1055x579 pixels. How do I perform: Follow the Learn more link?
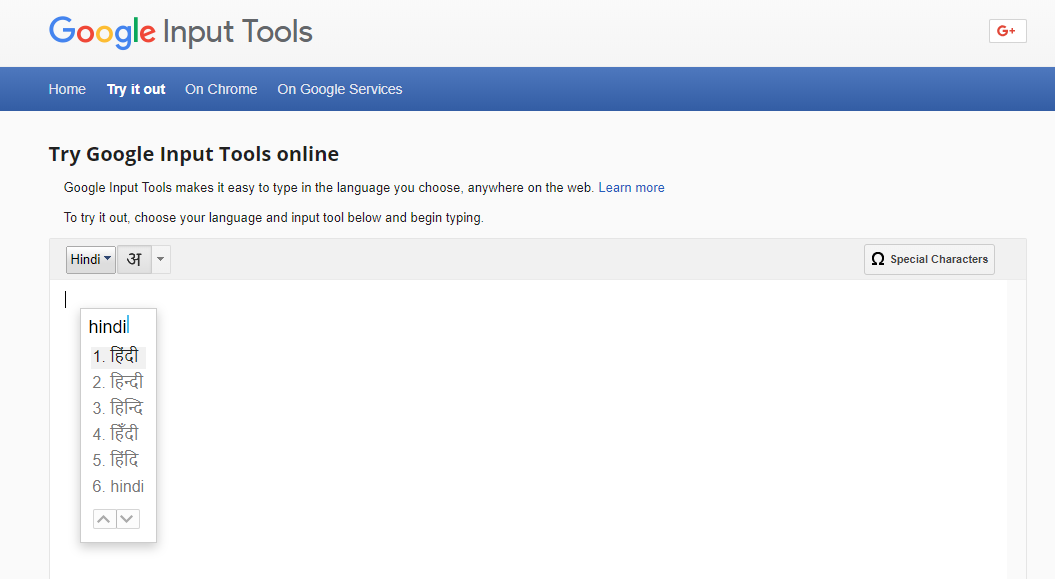point(631,188)
